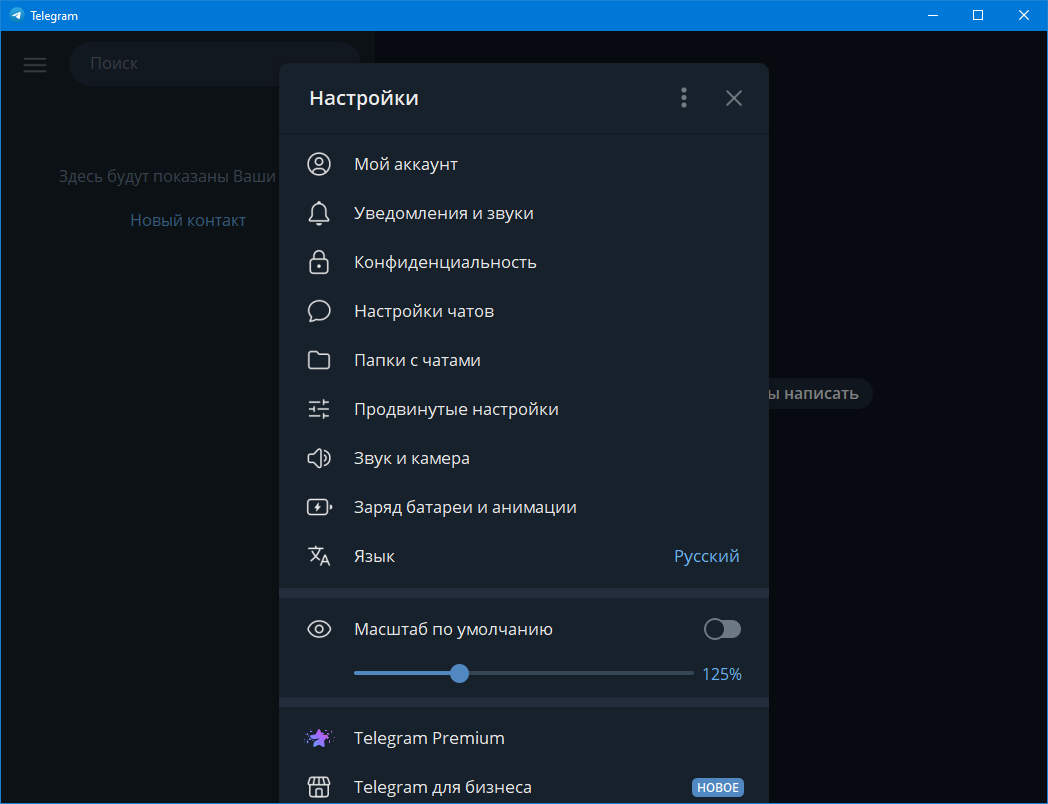Open Конфиденциальность settings
Image resolution: width=1048 pixels, height=804 pixels.
click(523, 262)
